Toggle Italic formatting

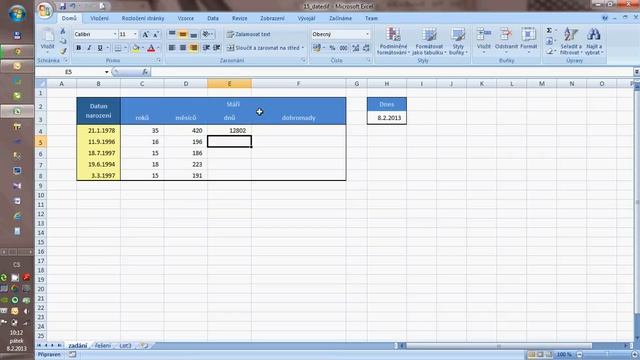[x=89, y=48]
